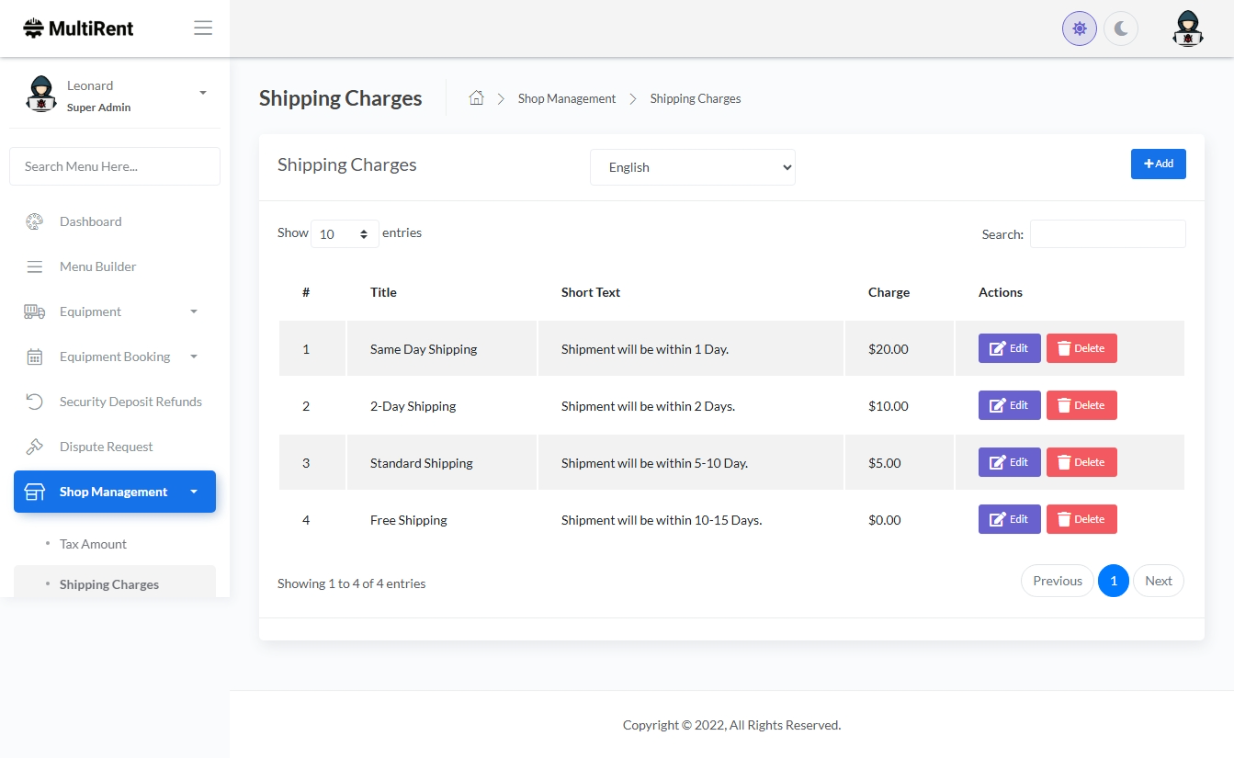
Task: Open the English language dropdown
Action: tap(692, 168)
